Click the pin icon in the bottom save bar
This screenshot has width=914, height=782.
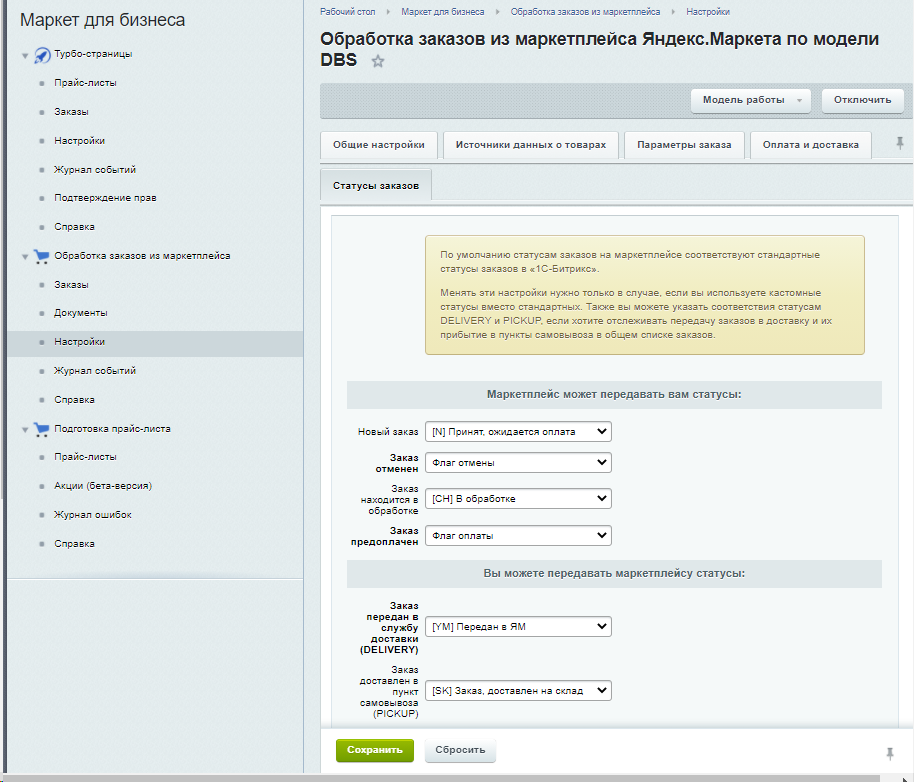tap(890, 752)
